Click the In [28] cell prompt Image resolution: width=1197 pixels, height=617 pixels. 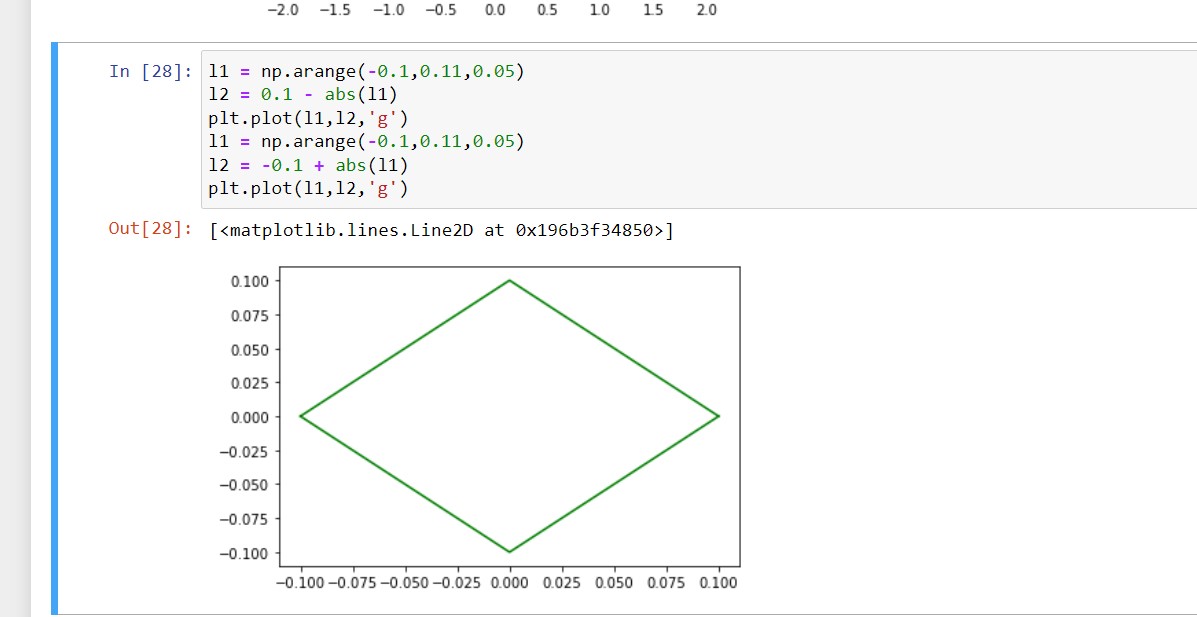[151, 71]
